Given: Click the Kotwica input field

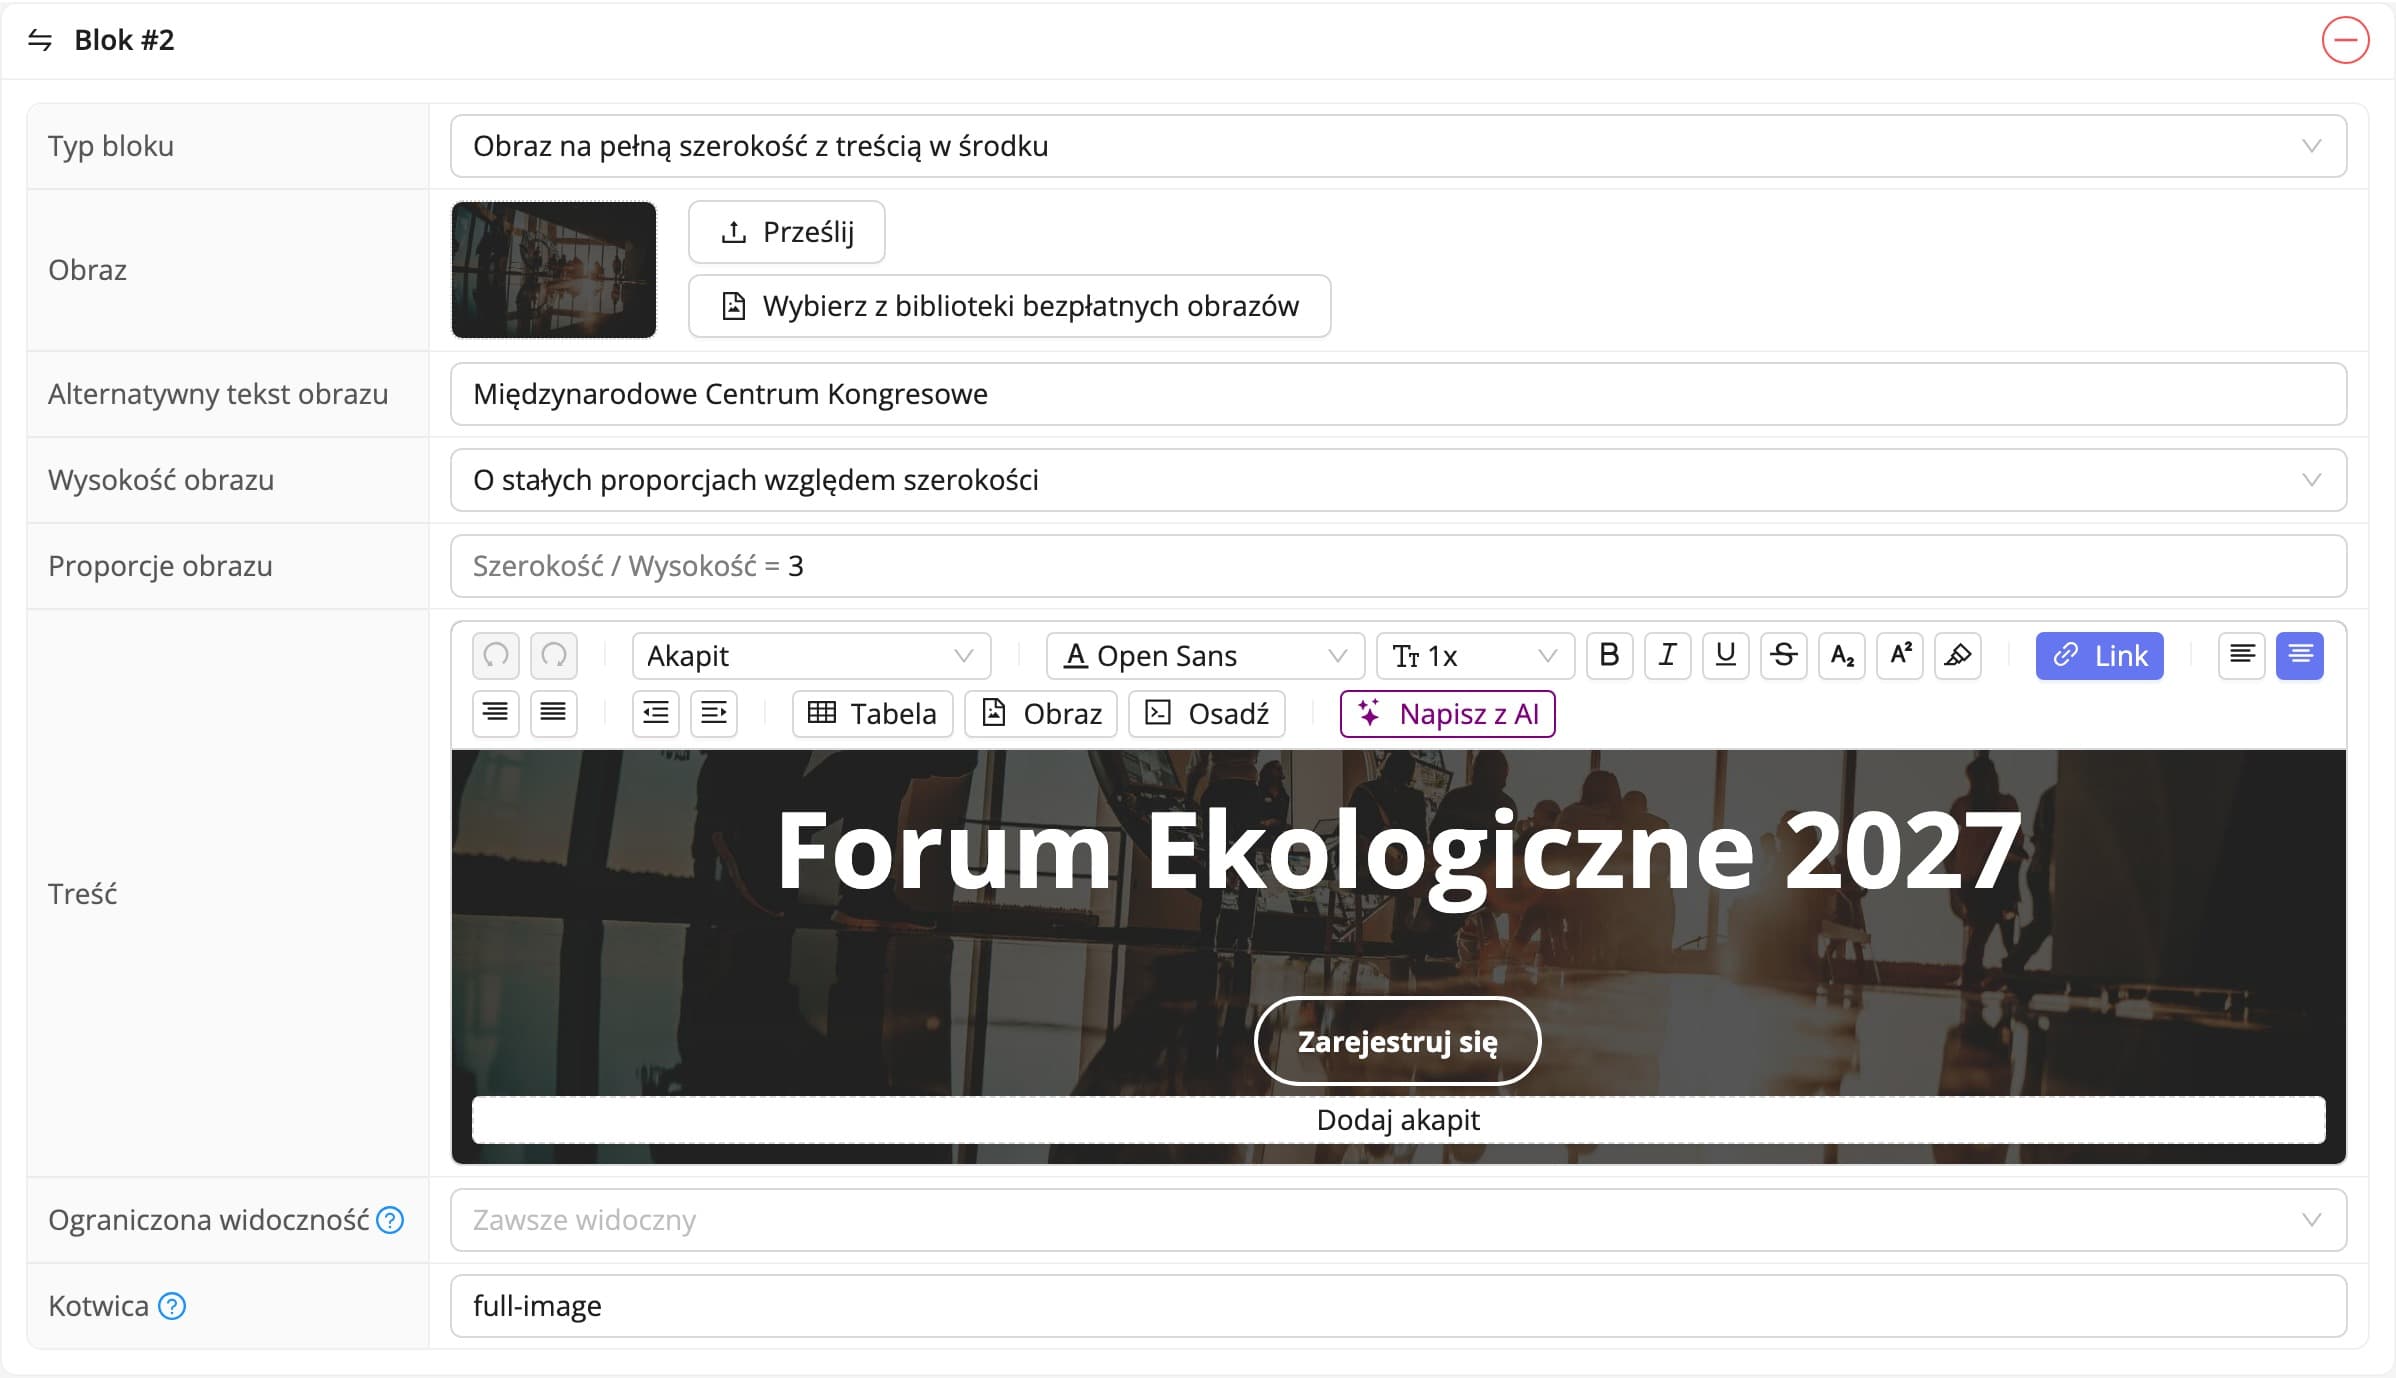Looking at the screenshot, I should 1398,1306.
